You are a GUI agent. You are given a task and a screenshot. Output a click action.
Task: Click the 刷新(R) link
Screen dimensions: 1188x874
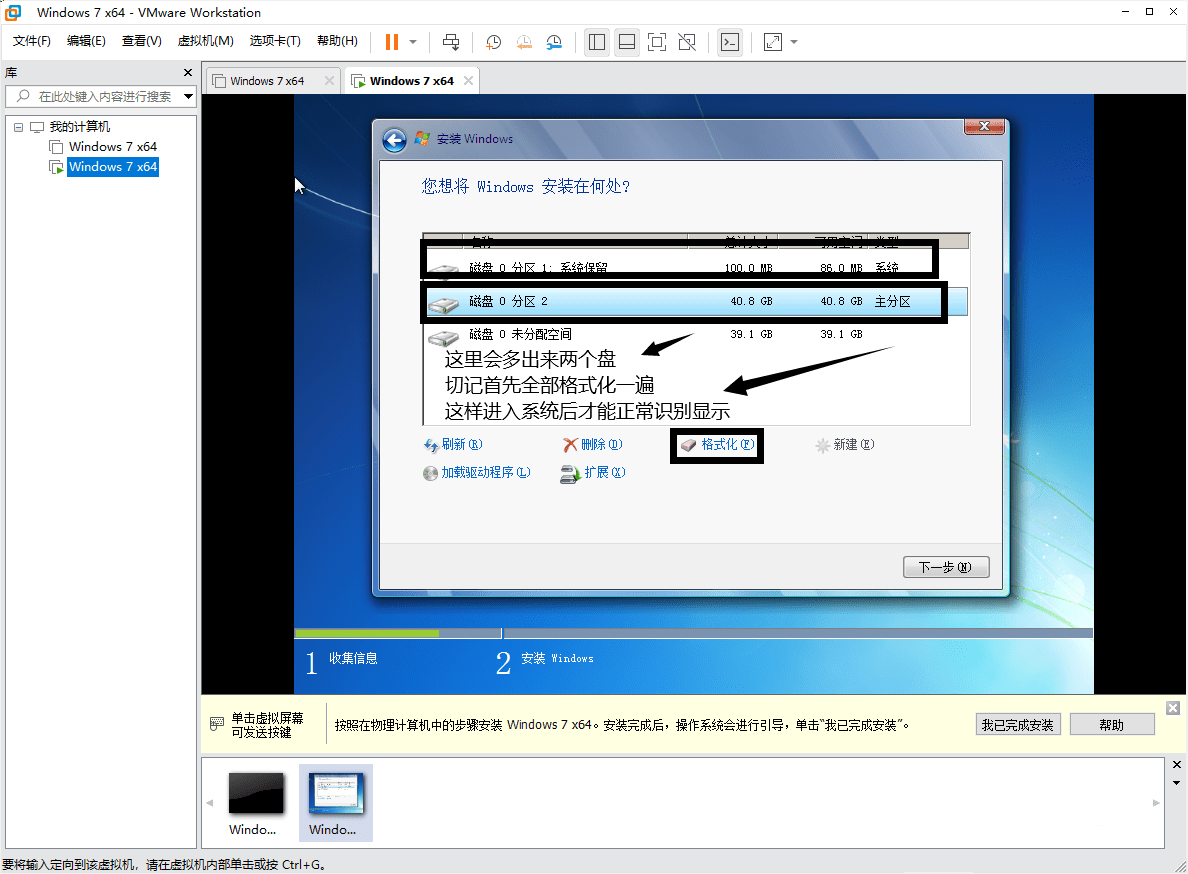point(453,445)
